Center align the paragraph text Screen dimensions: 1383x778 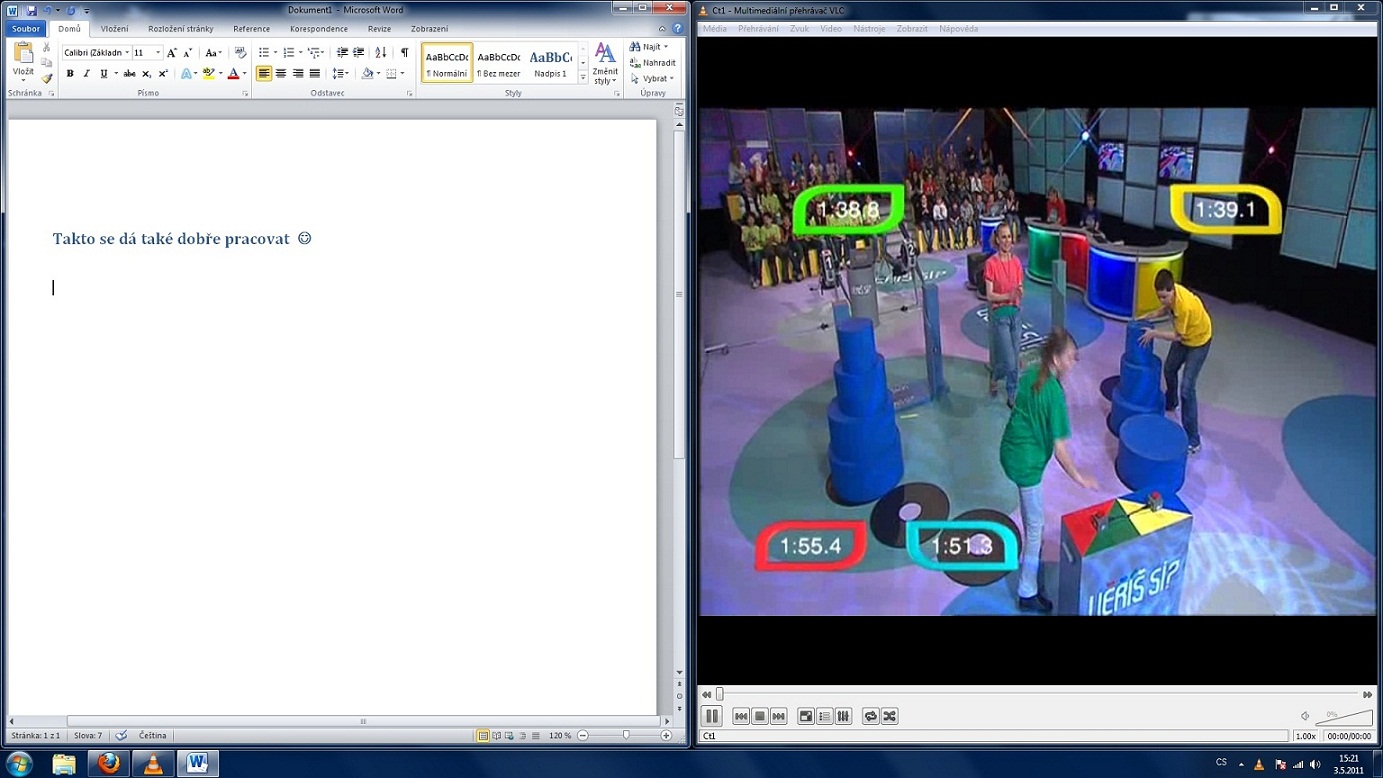[281, 74]
